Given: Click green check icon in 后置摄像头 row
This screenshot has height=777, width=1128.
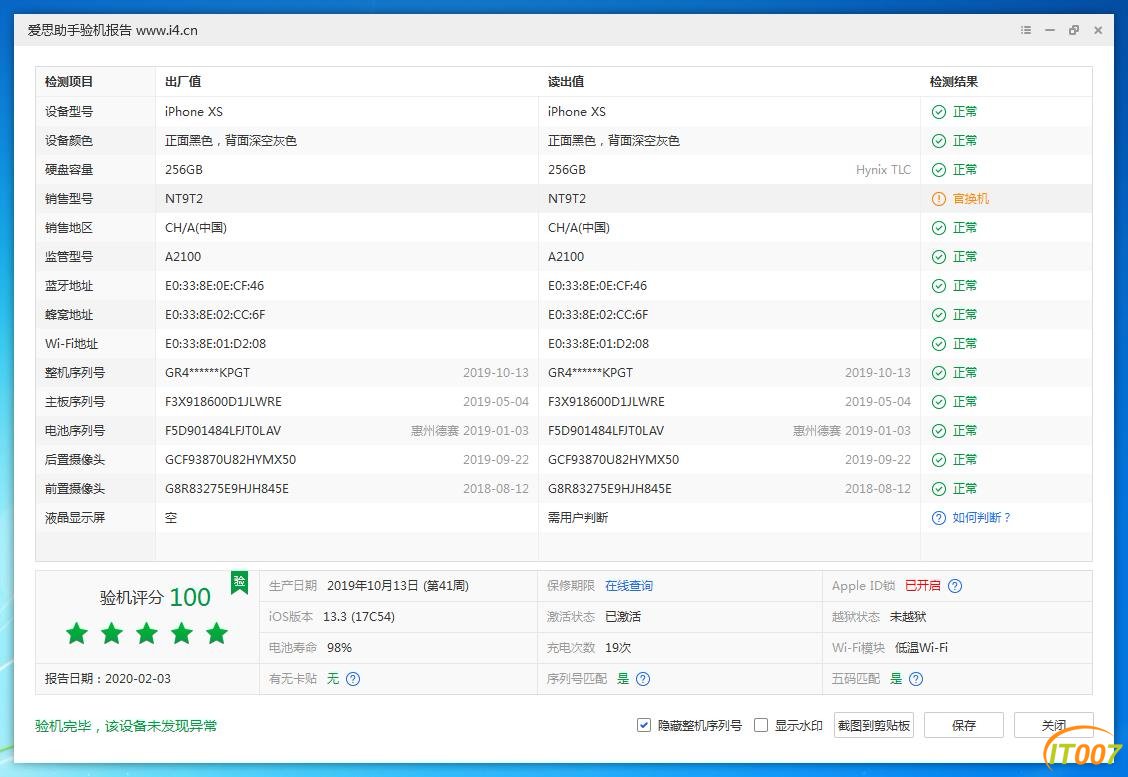Looking at the screenshot, I should coord(939,460).
